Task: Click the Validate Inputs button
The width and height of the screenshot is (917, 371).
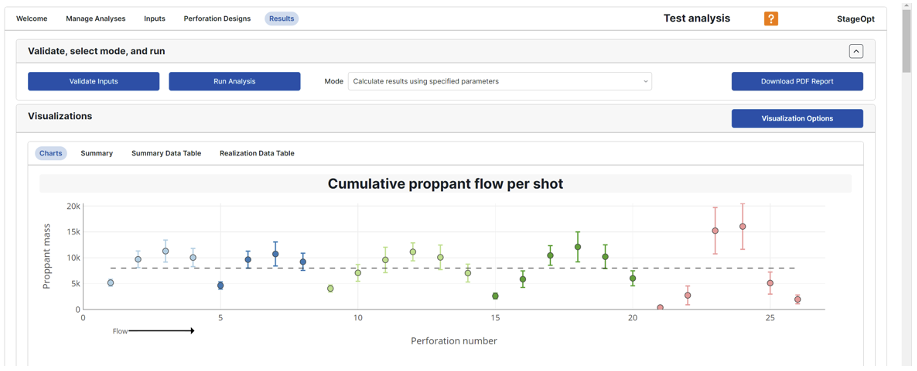Action: [94, 81]
